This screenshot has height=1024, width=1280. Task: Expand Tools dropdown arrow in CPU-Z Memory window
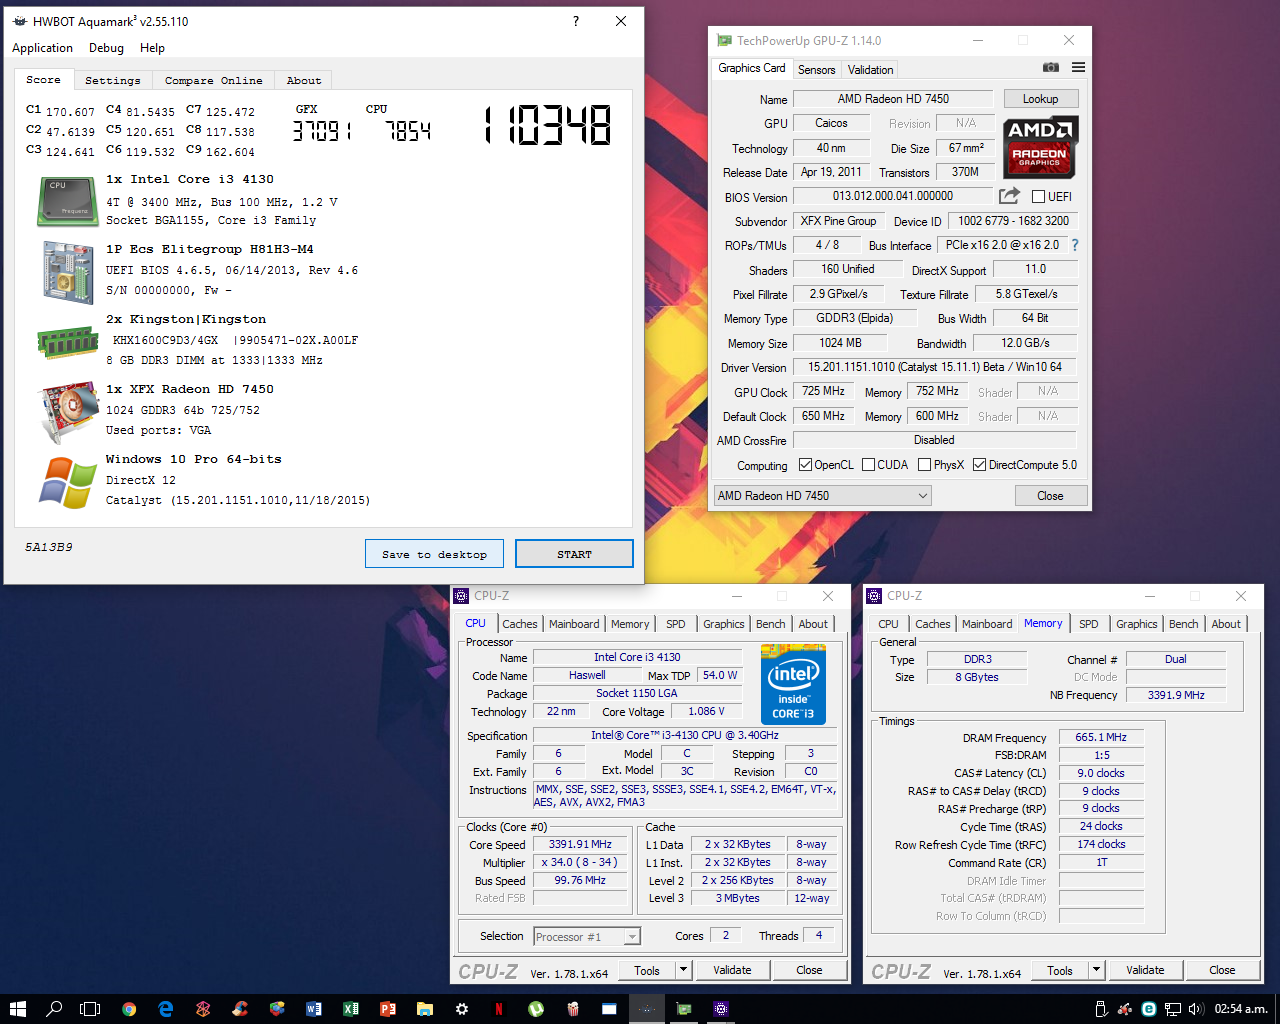click(1097, 970)
